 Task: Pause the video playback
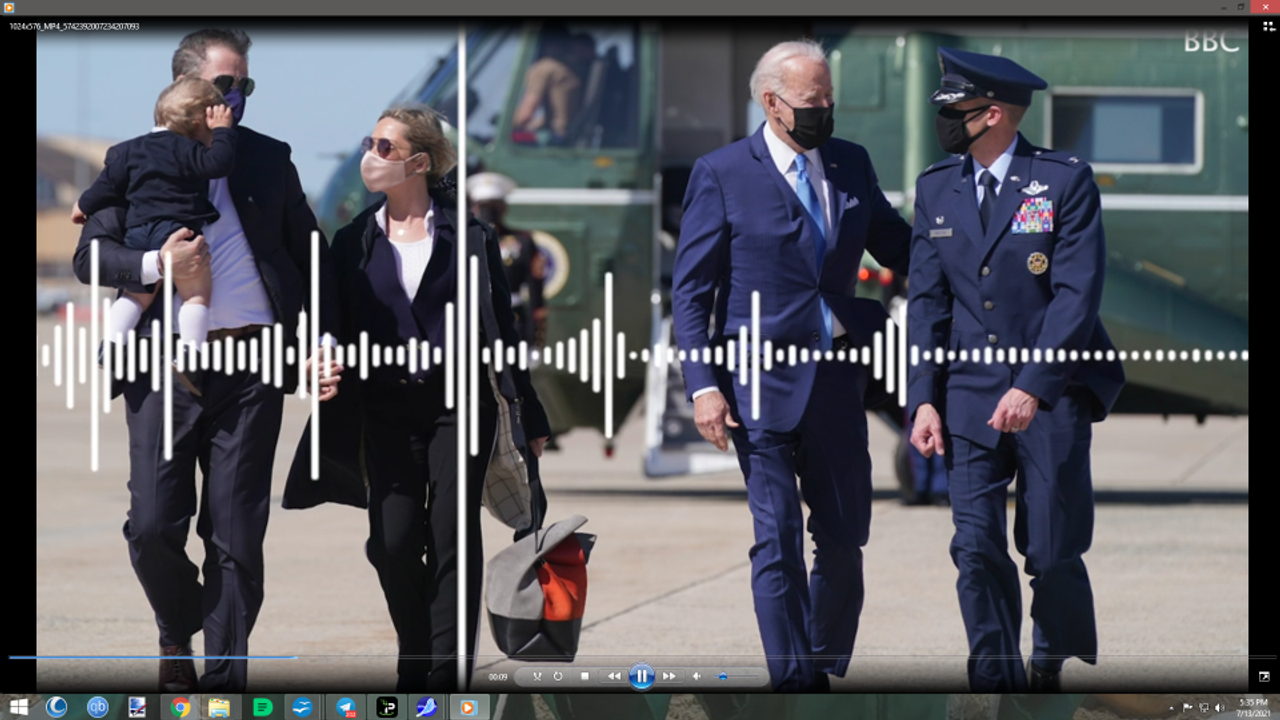click(641, 677)
